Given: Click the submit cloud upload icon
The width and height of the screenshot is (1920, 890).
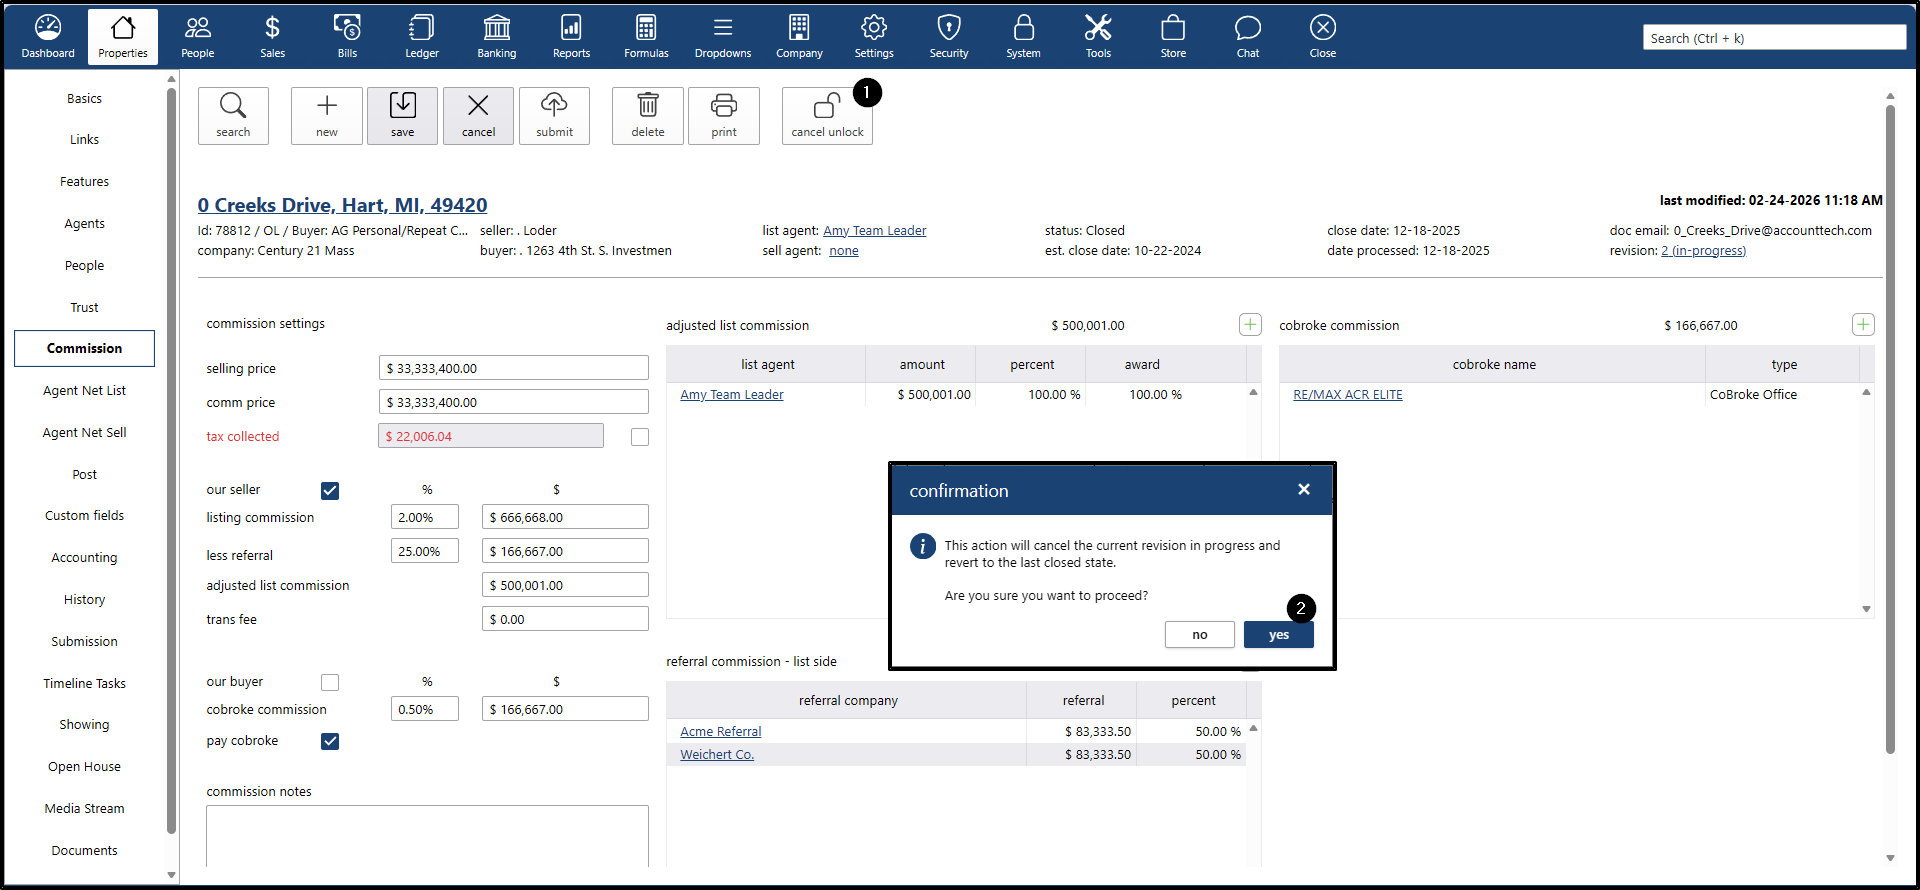Looking at the screenshot, I should (554, 106).
